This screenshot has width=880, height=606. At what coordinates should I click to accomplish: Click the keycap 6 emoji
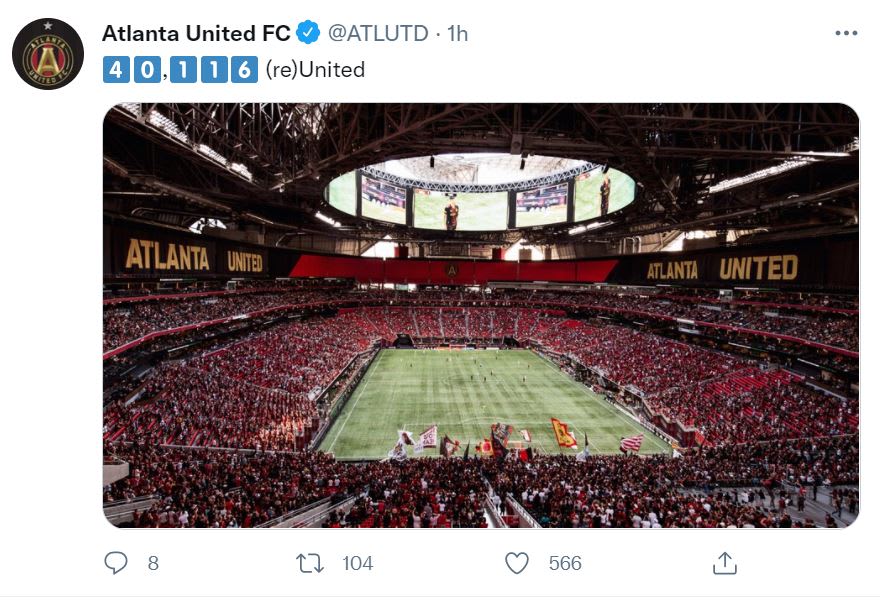243,70
